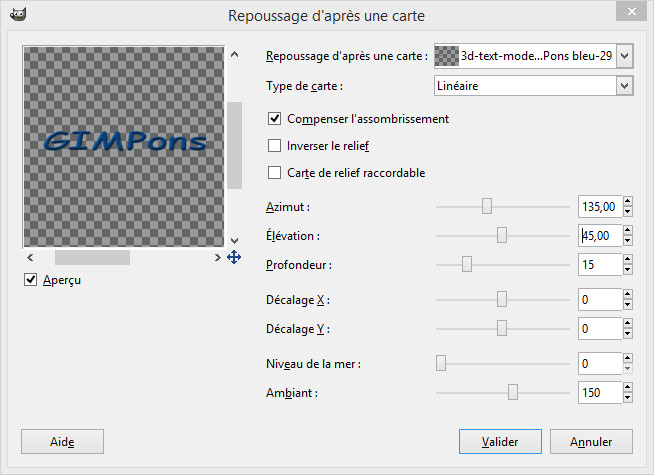Click the Azimut label
This screenshot has height=475, width=654.
[x=288, y=207]
